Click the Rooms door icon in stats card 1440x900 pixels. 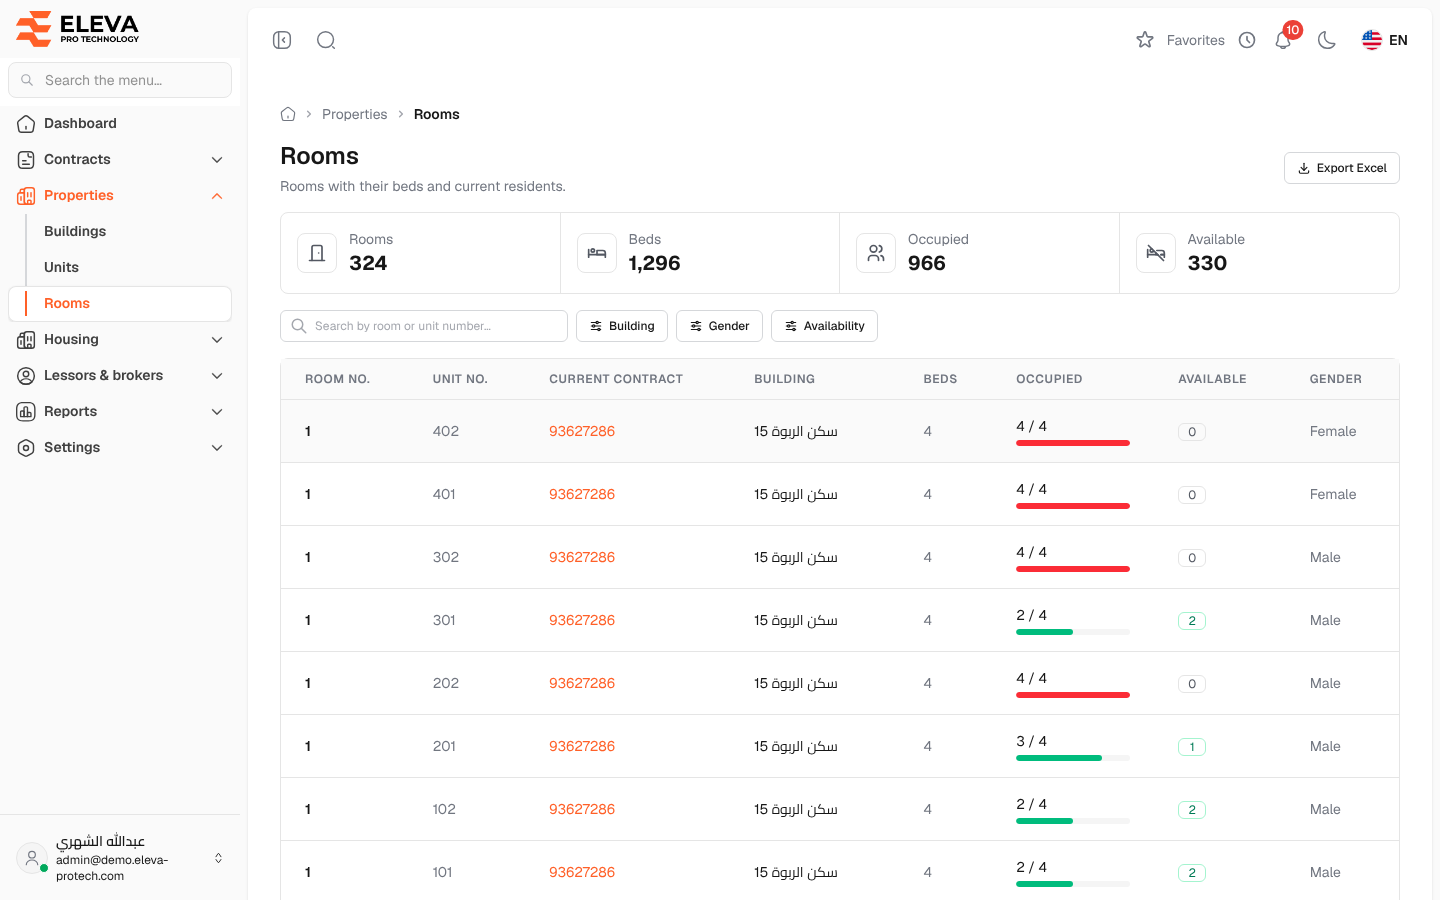click(317, 253)
